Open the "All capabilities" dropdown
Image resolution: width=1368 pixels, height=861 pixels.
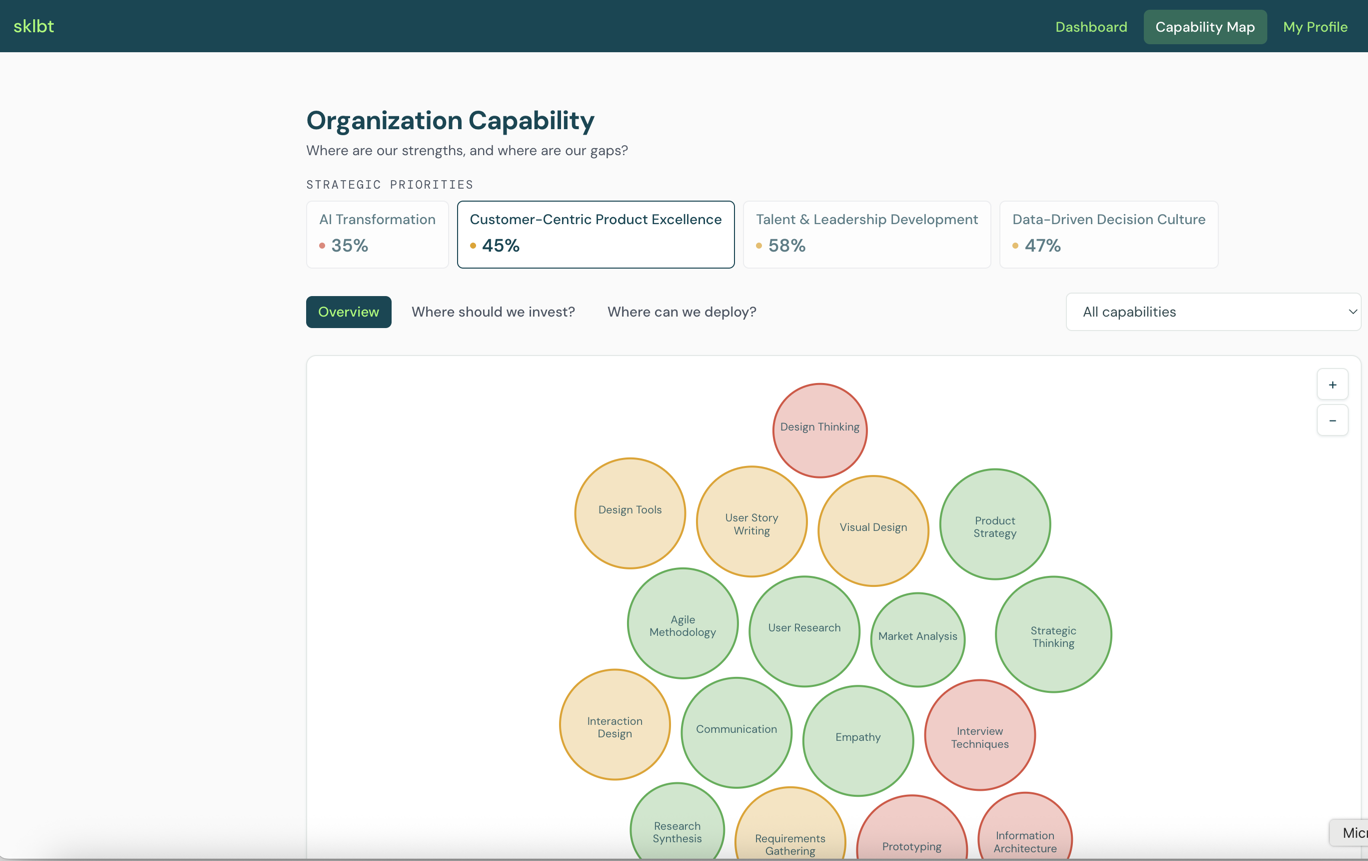click(1213, 312)
